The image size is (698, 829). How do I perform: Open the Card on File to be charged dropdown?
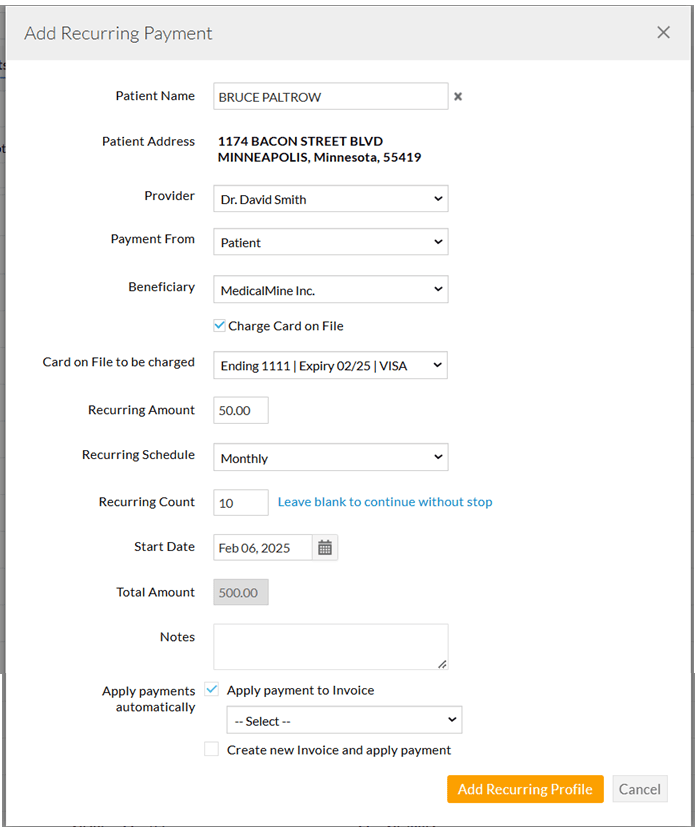click(x=330, y=365)
